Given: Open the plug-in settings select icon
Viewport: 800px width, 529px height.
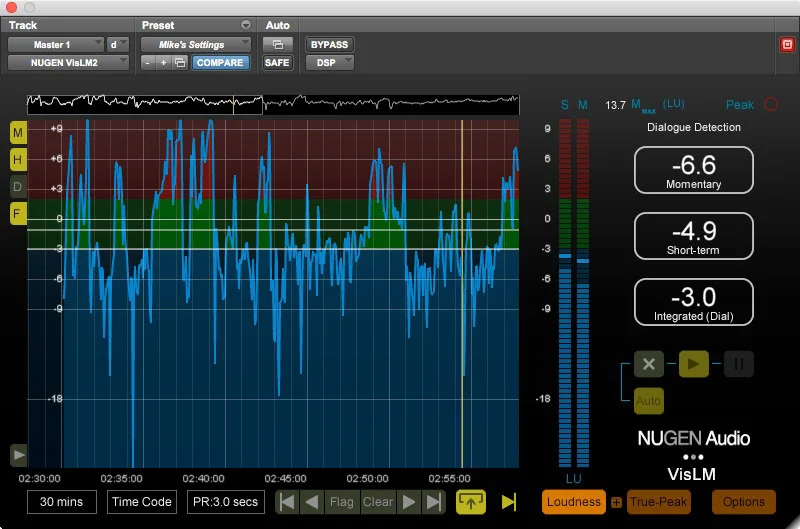Looking at the screenshot, I should 180,63.
